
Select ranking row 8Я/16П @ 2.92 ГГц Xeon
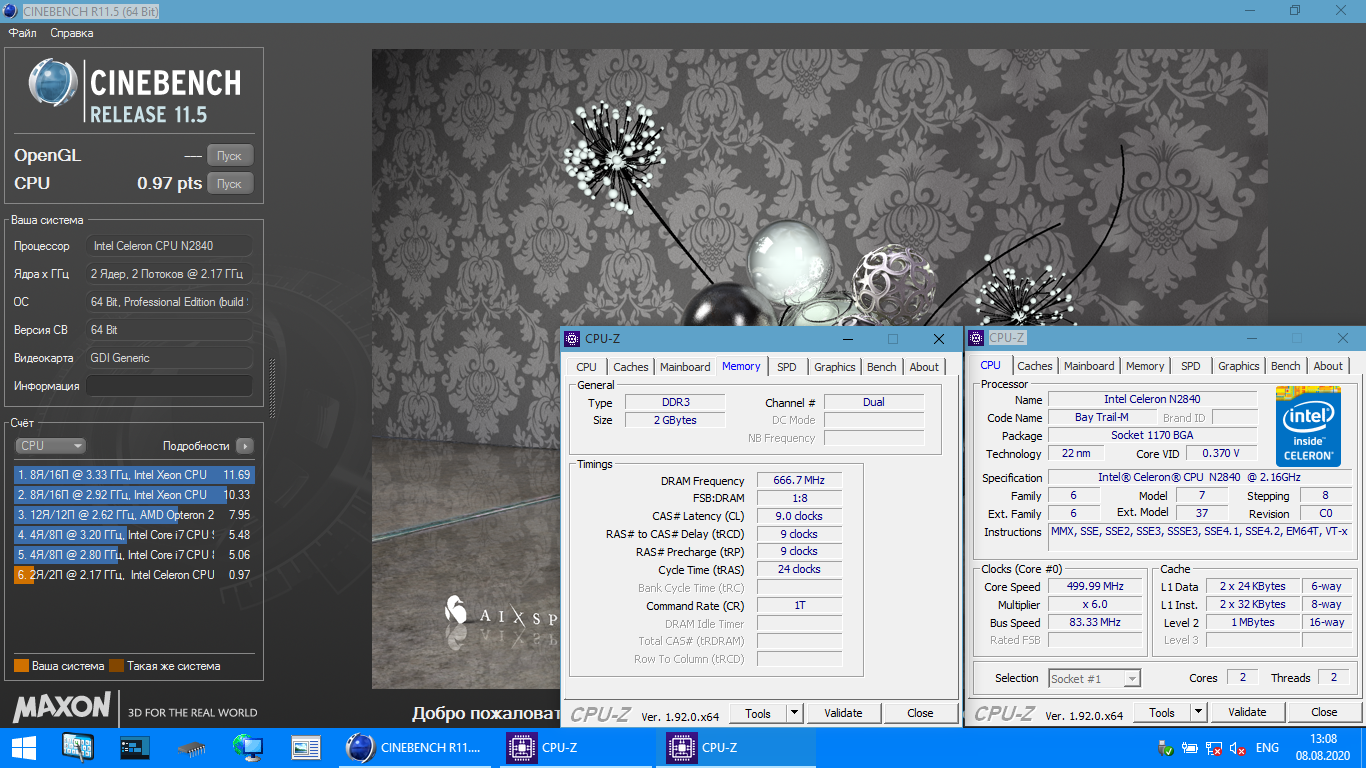134,495
